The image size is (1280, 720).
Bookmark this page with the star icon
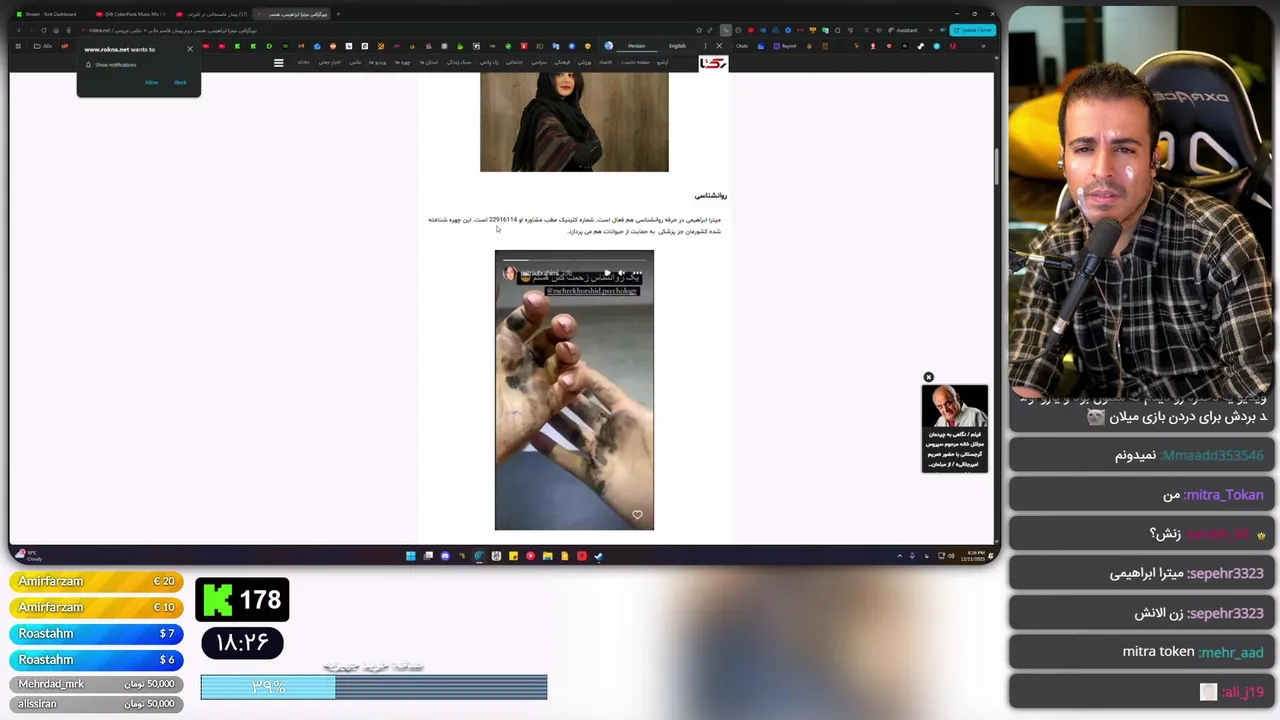point(699,30)
